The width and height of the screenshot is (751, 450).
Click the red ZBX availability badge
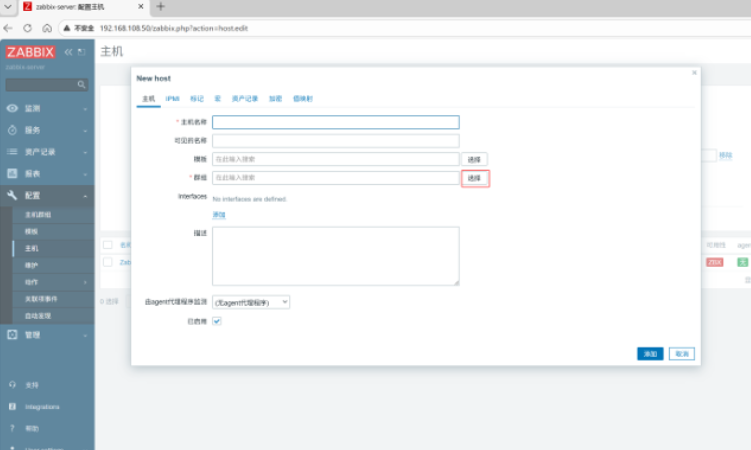(714, 262)
